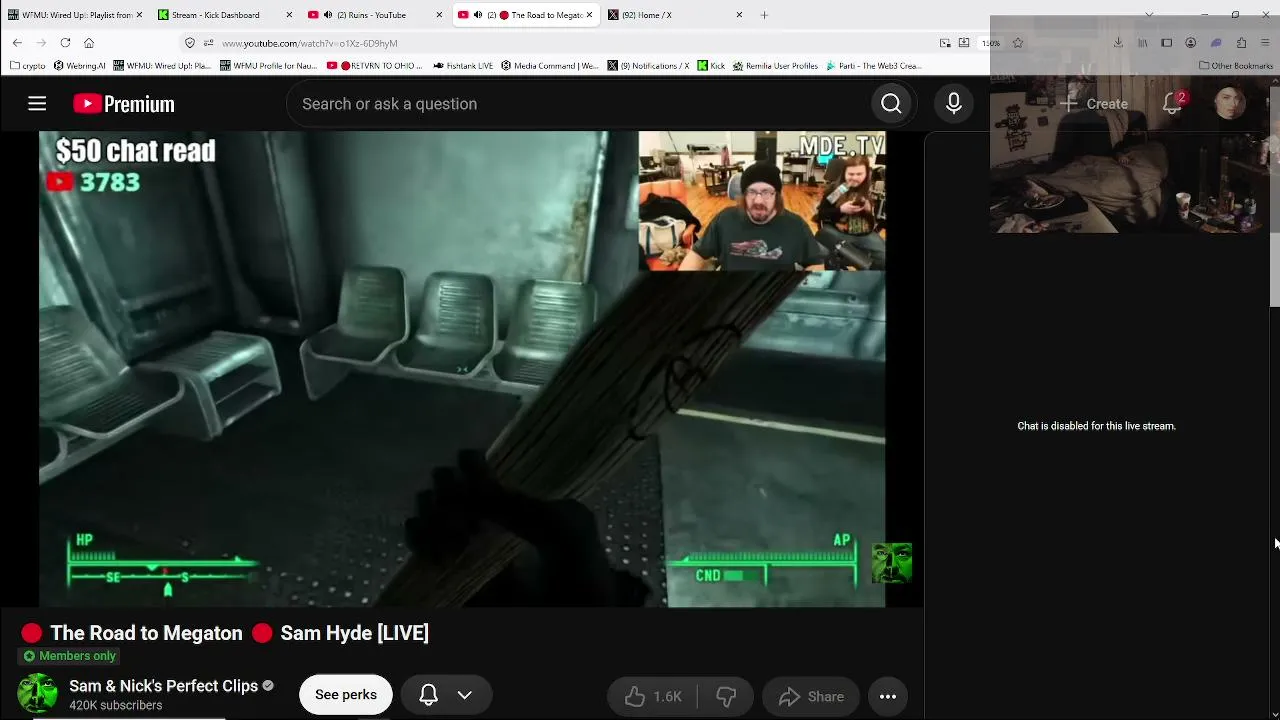Image resolution: width=1280 pixels, height=720 pixels.
Task: Open the crypto bookmarks folder
Action: (28, 66)
